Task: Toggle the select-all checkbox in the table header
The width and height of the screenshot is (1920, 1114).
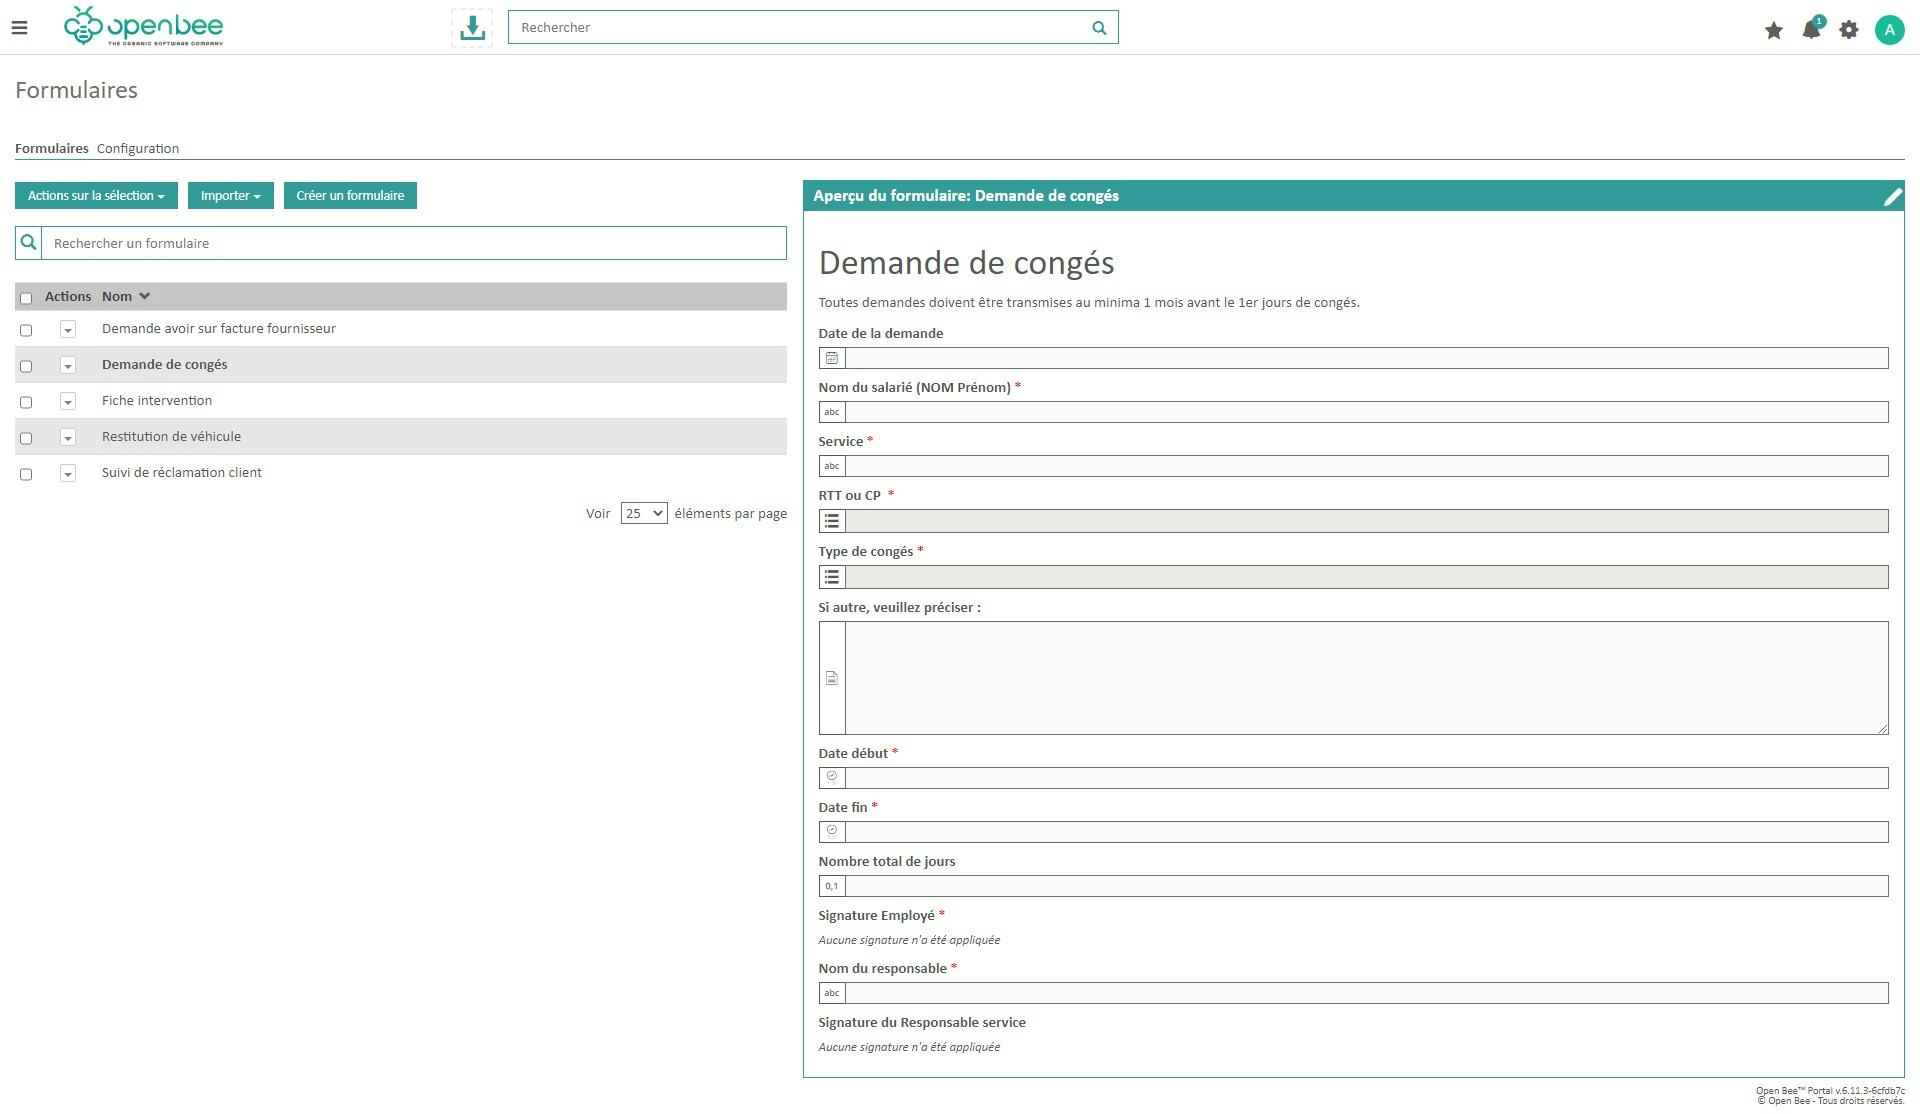Action: click(x=26, y=297)
